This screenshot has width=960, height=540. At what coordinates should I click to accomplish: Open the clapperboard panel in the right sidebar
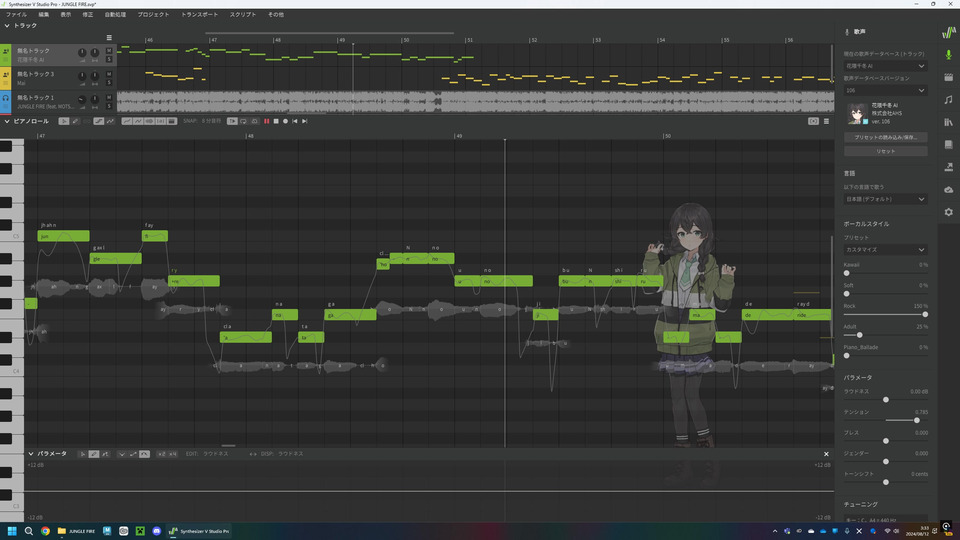pos(948,77)
